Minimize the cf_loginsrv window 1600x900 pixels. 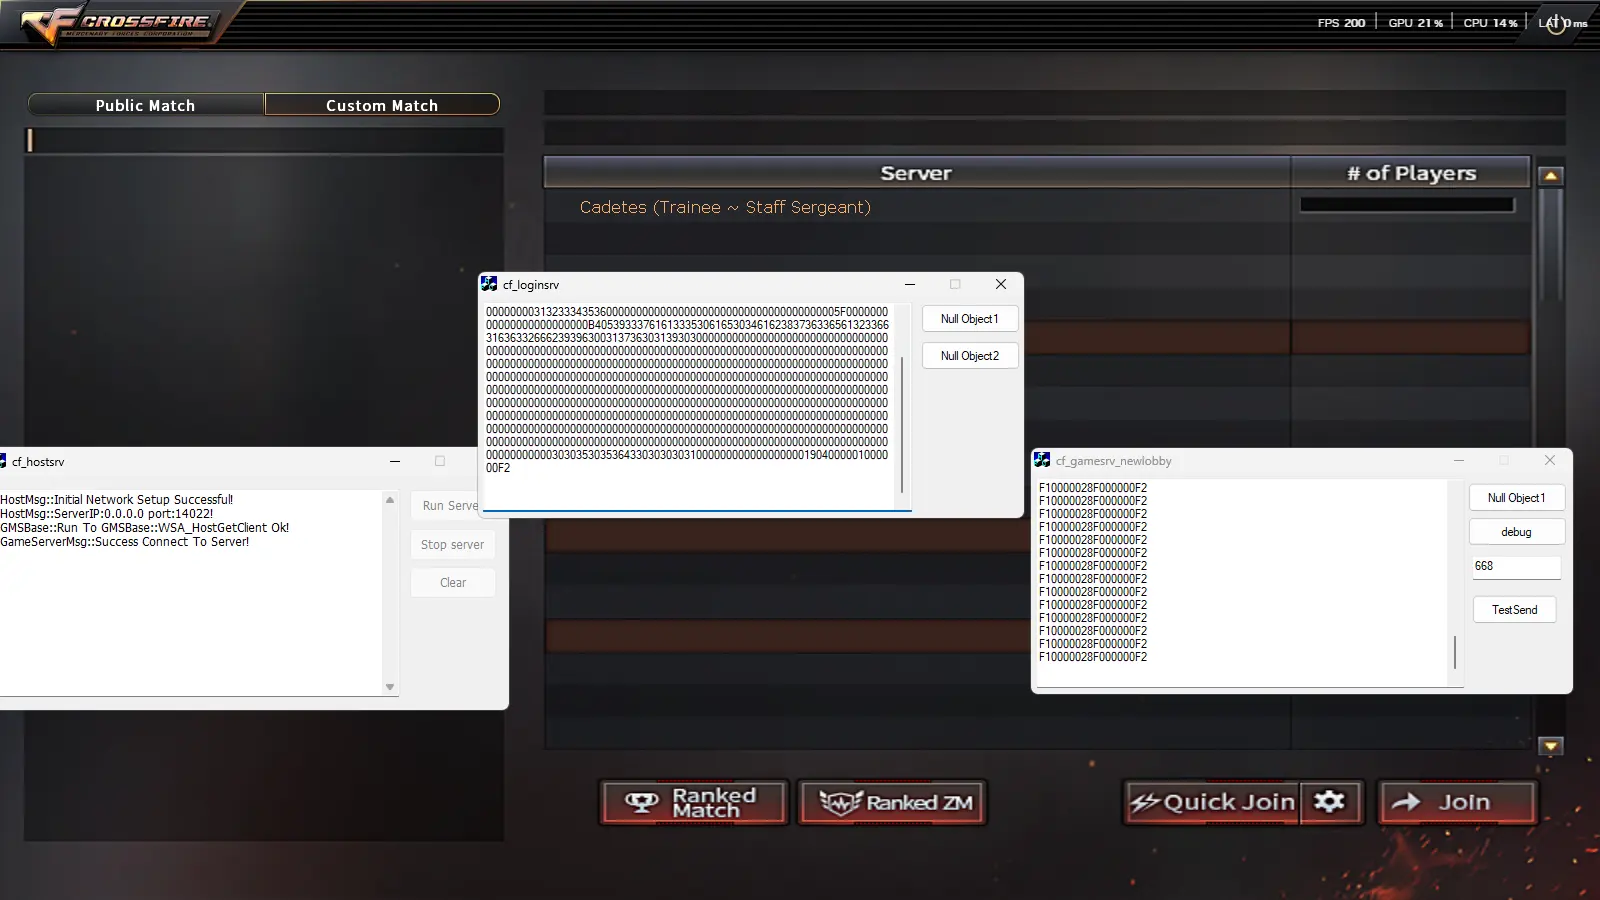pyautogui.click(x=910, y=285)
